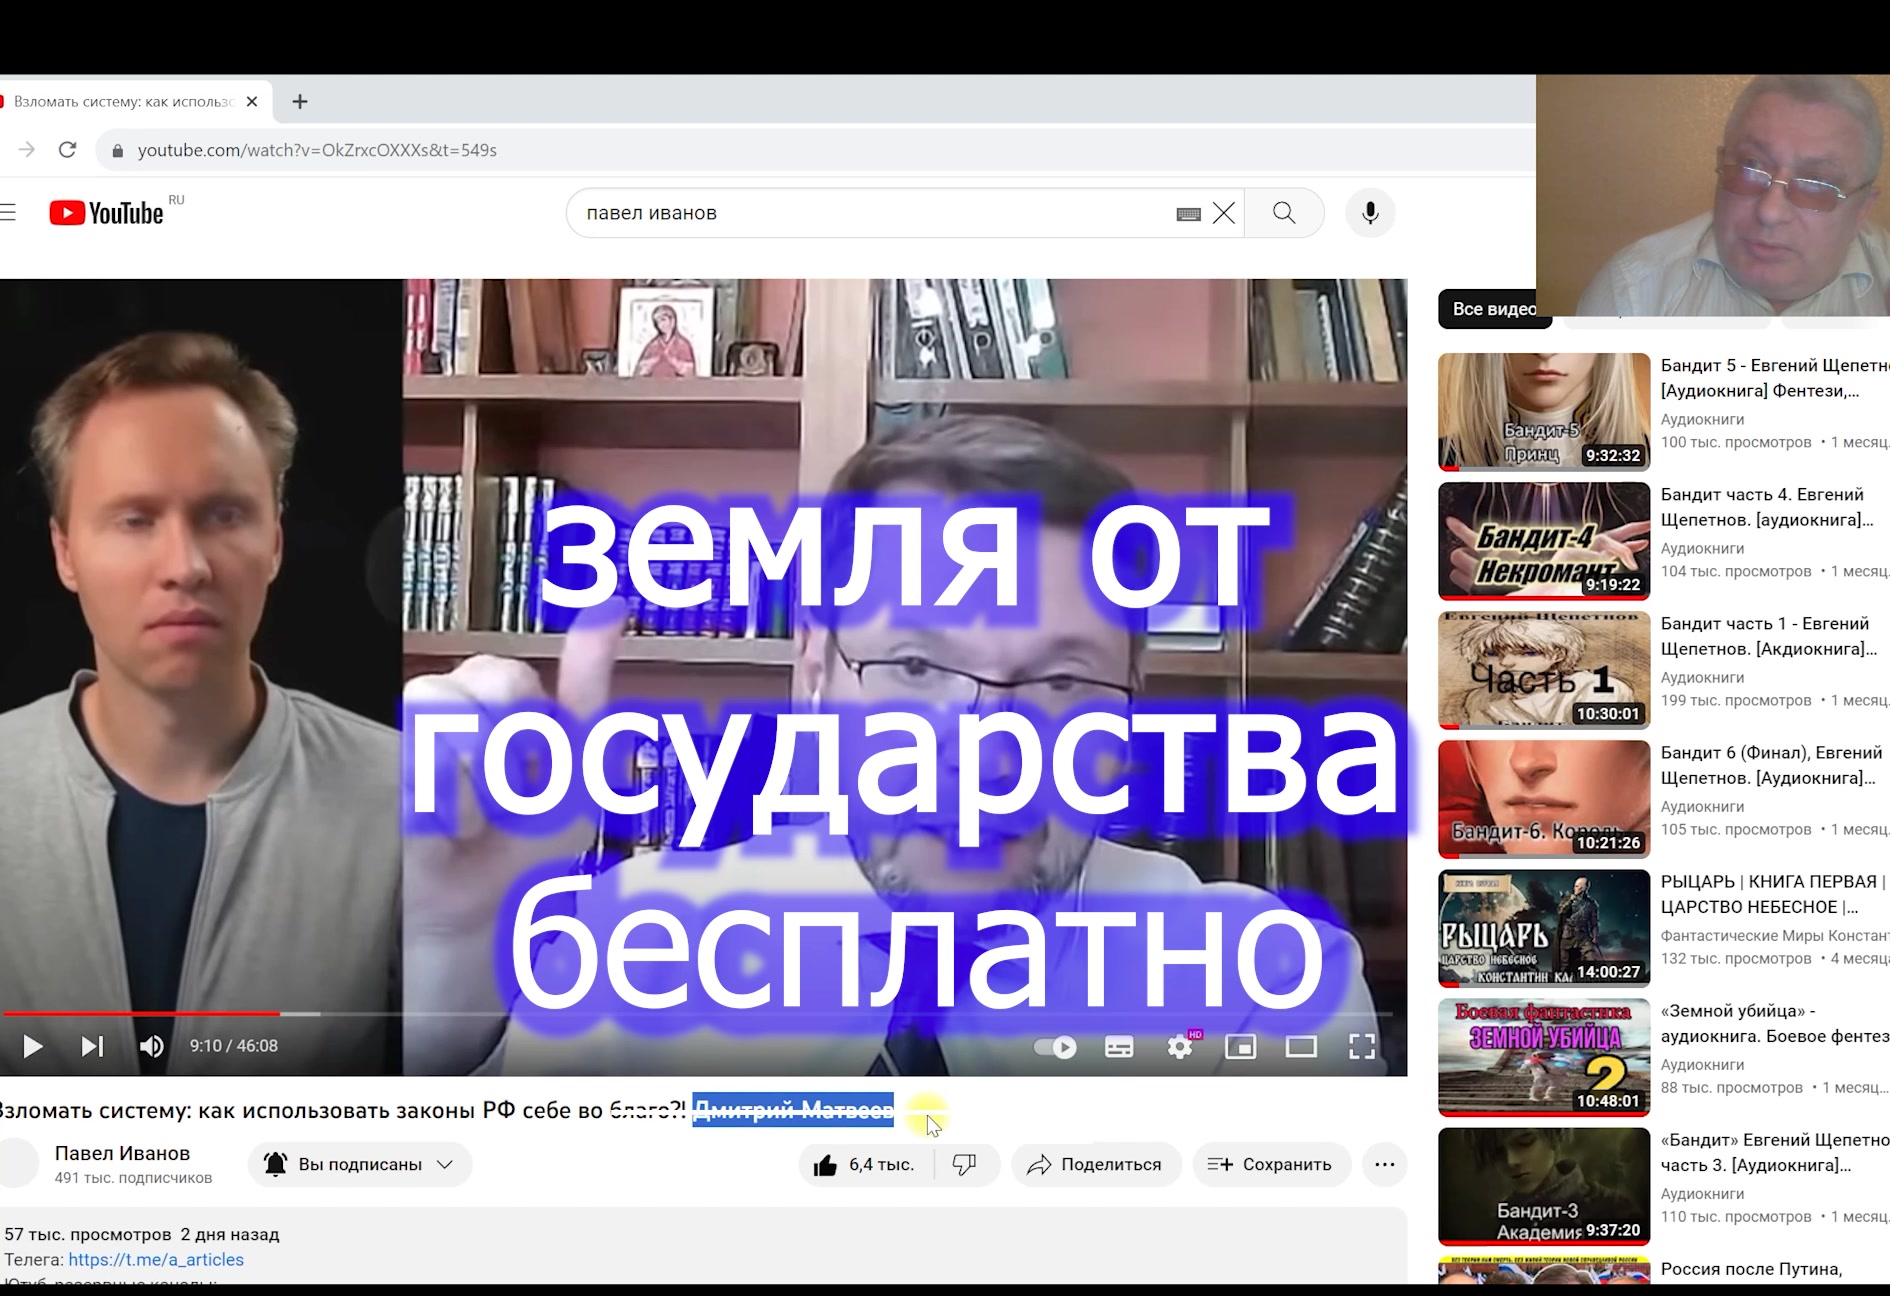Mute the video volume
Viewport: 1890px width, 1296px height.
tap(151, 1046)
